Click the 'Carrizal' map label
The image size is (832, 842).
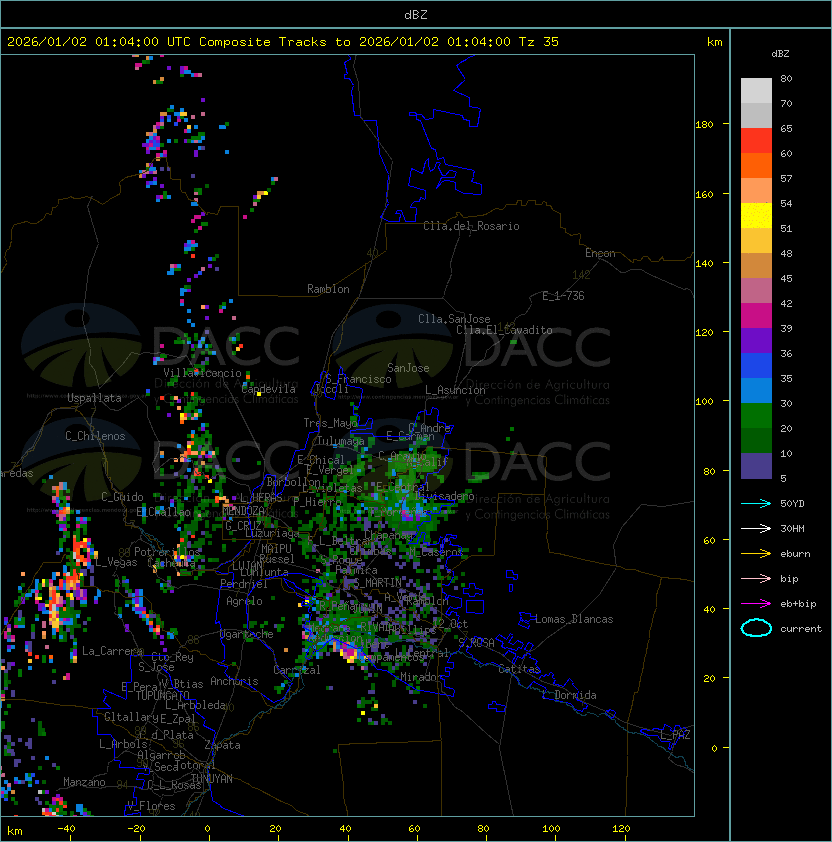[297, 670]
